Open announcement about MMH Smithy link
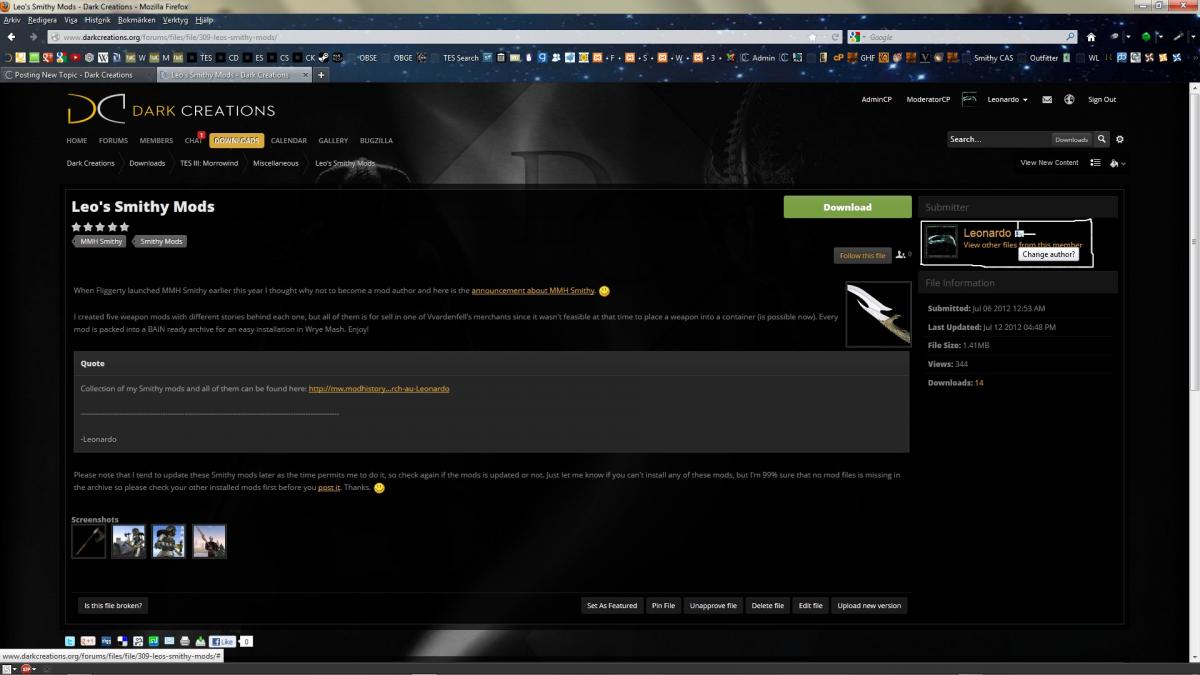Image resolution: width=1200 pixels, height=675 pixels. point(533,291)
